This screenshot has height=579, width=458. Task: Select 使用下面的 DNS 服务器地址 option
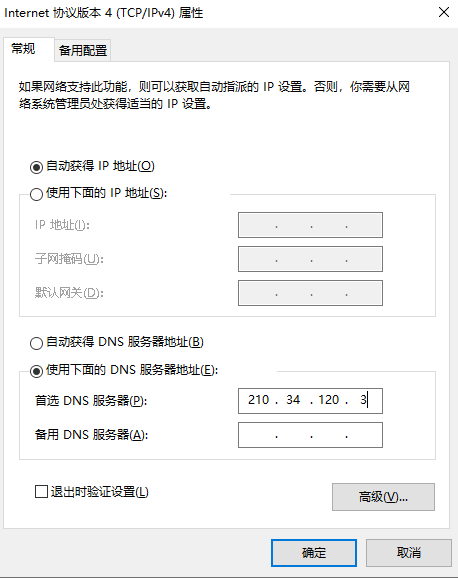click(x=36, y=371)
